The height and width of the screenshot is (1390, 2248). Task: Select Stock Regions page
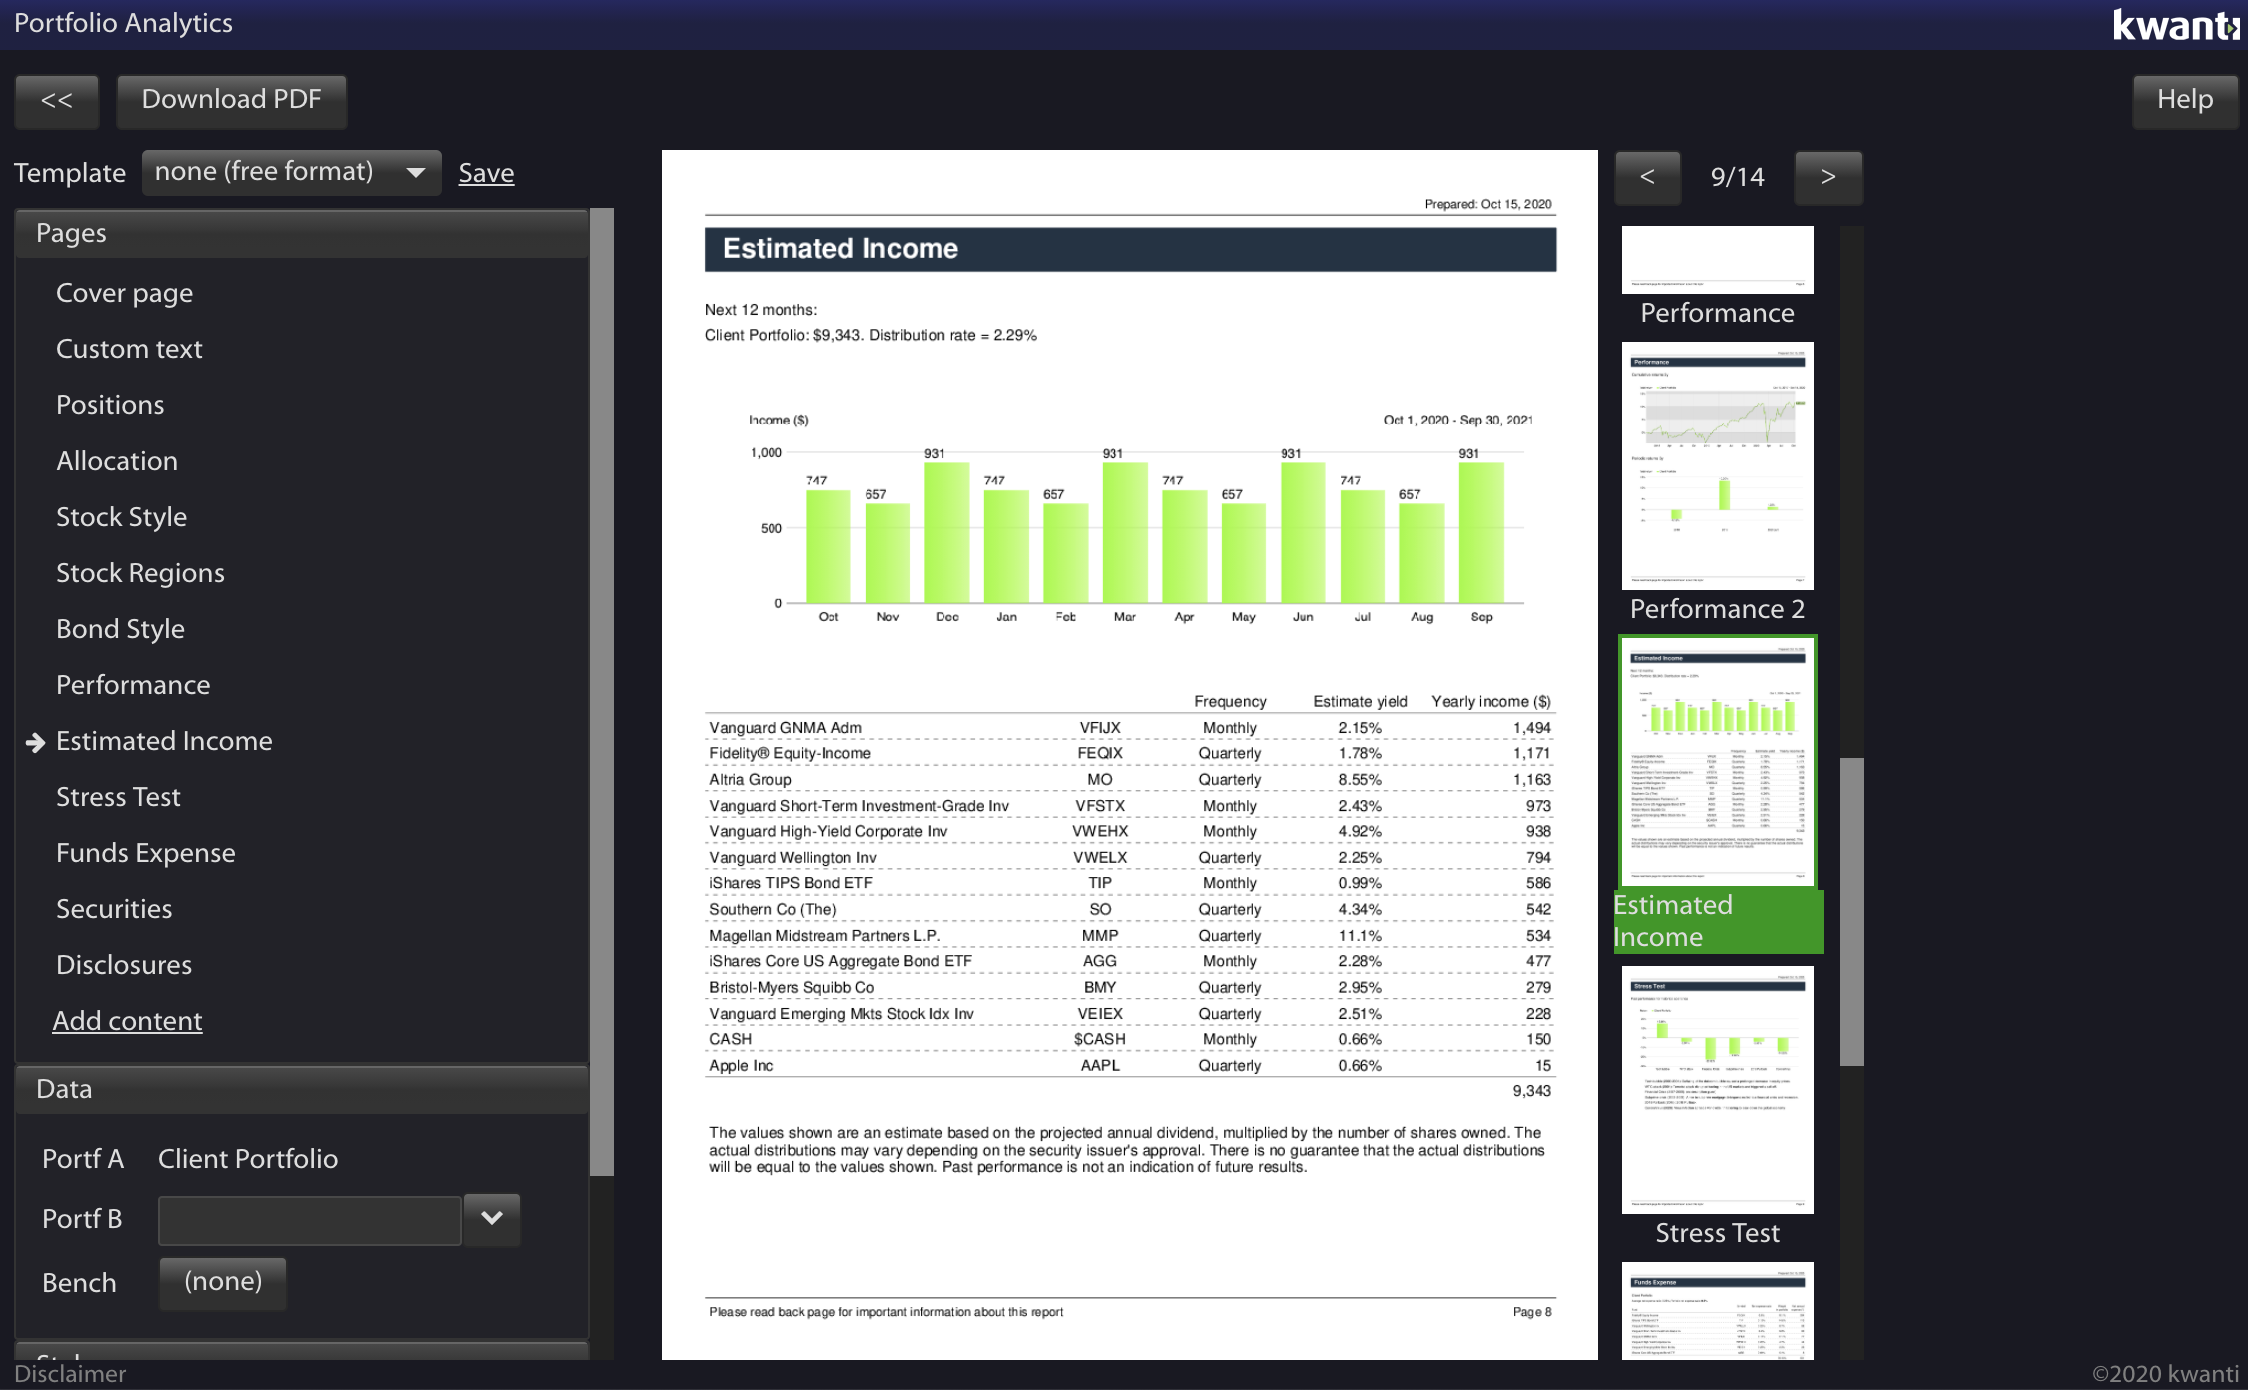tap(140, 573)
